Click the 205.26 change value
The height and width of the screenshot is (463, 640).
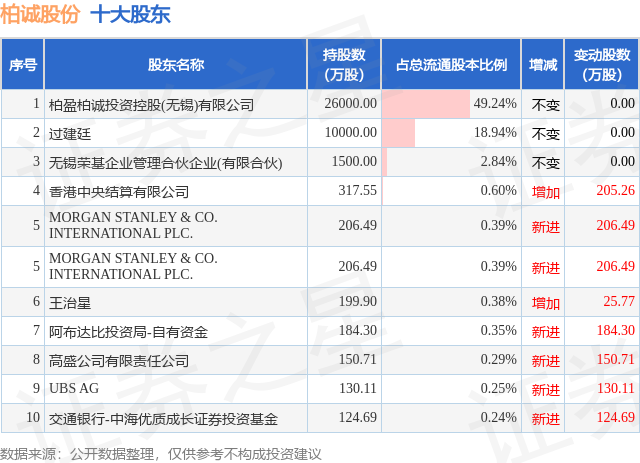click(x=615, y=190)
